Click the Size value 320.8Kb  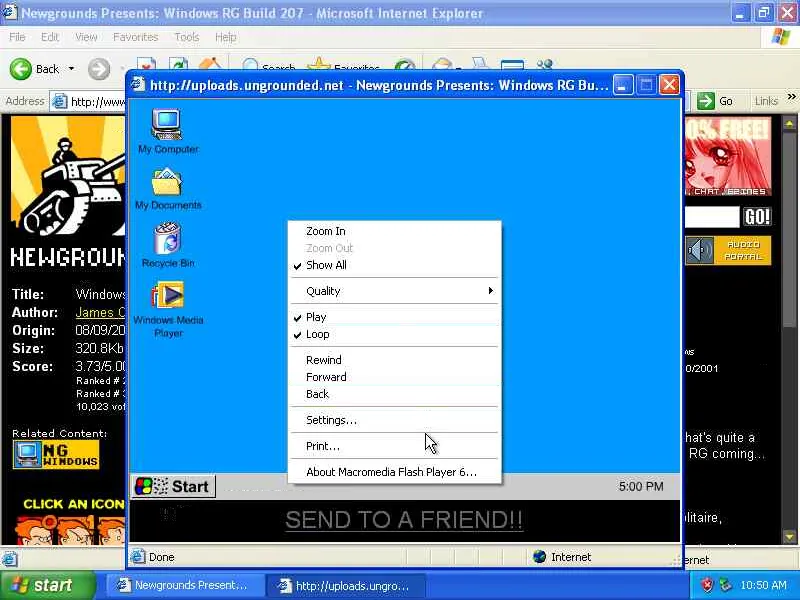point(99,348)
